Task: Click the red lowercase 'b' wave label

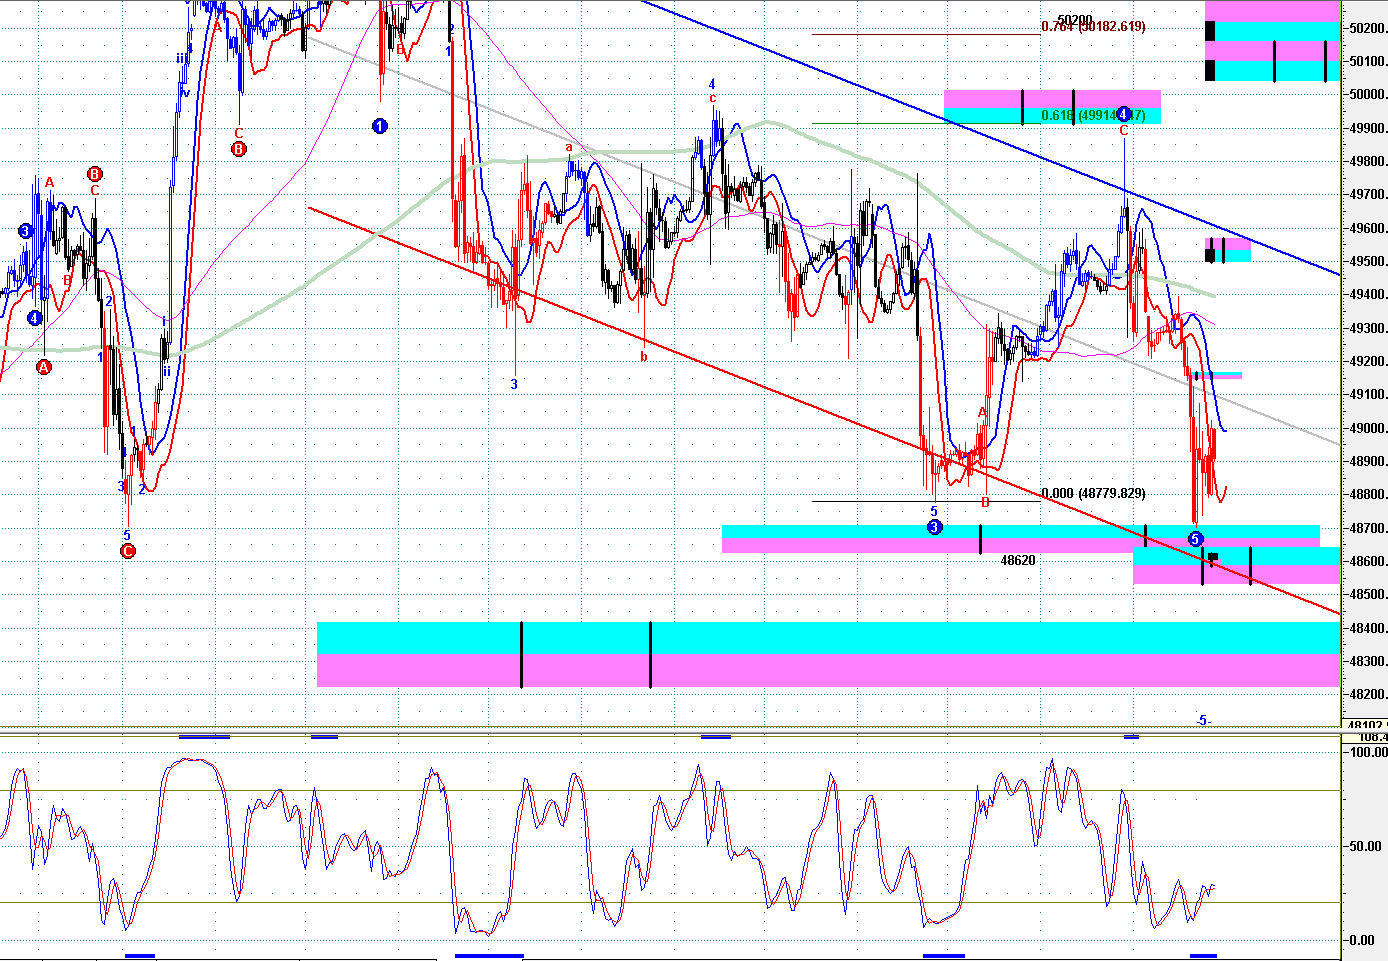Action: pos(644,355)
